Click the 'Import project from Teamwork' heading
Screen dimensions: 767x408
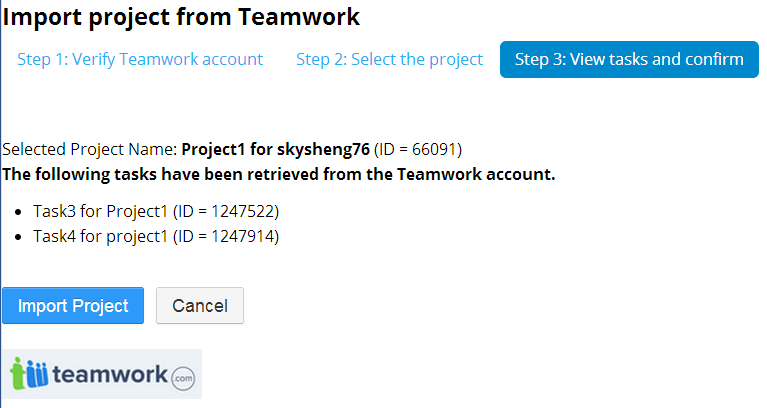tap(181, 17)
